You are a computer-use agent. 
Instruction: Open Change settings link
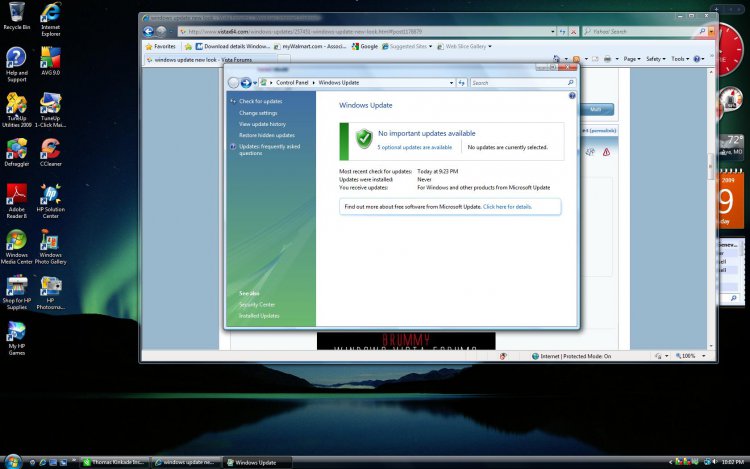tap(258, 113)
